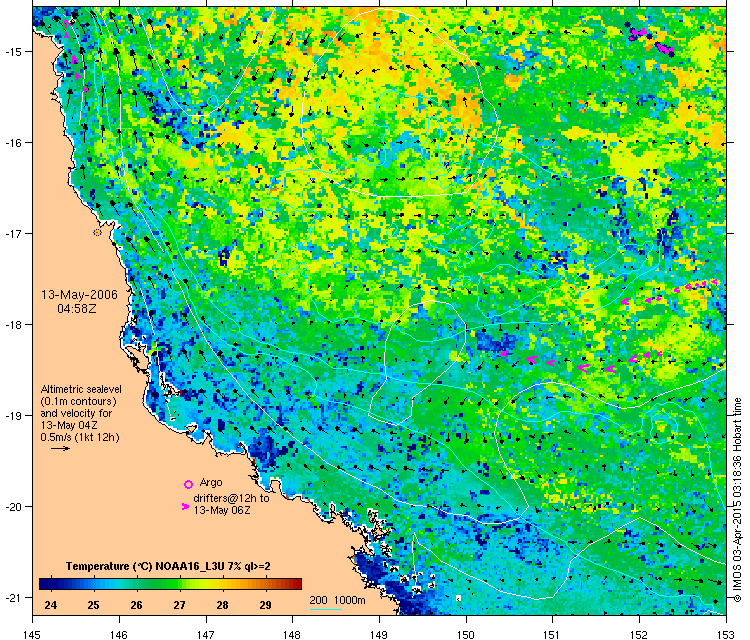The image size is (750, 640).
Task: Click the colorbar value '29'
Action: point(265,606)
